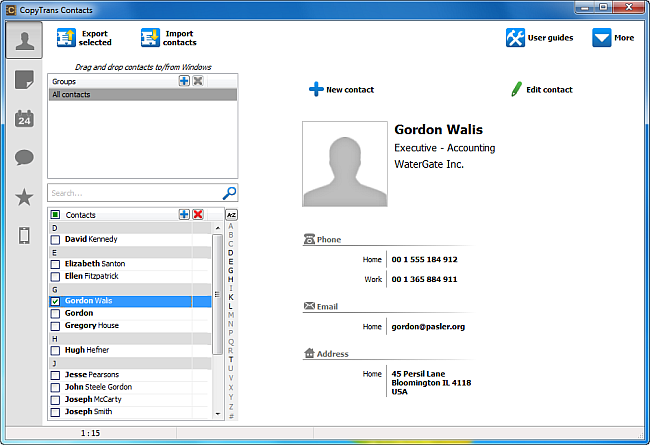Click home phone number 00 1 555 184 912
The width and height of the screenshot is (650, 445).
[424, 260]
